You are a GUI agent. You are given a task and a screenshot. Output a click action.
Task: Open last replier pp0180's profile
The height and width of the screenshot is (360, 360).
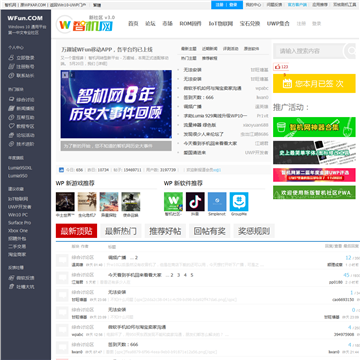[336, 282]
